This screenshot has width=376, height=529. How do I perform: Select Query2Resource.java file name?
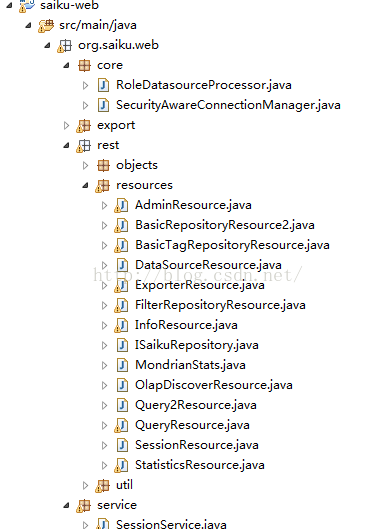196,405
